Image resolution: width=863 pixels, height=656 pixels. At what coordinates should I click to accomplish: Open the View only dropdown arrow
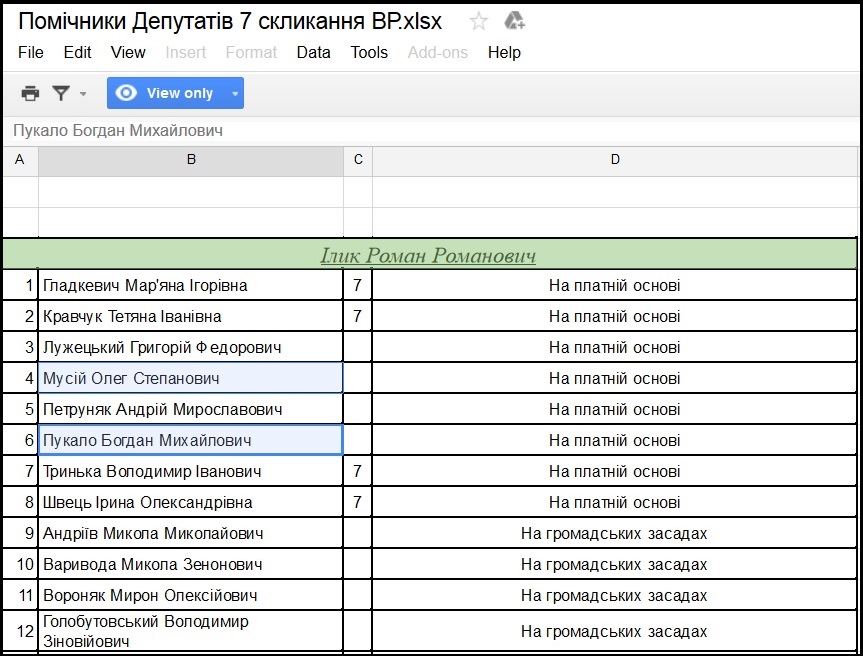[235, 94]
